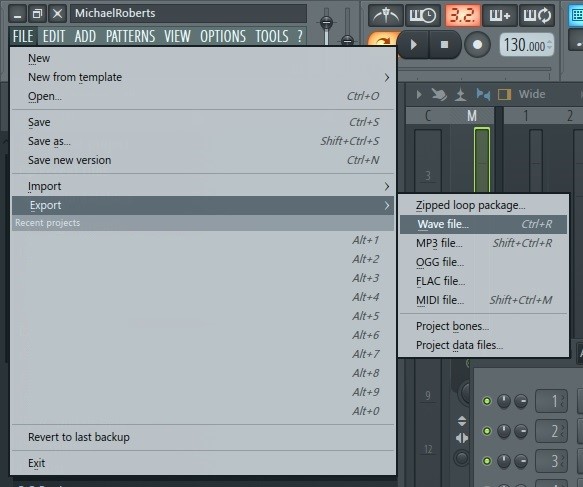Click the mixer stereo separation arrows icon
The width and height of the screenshot is (583, 487).
click(462, 438)
